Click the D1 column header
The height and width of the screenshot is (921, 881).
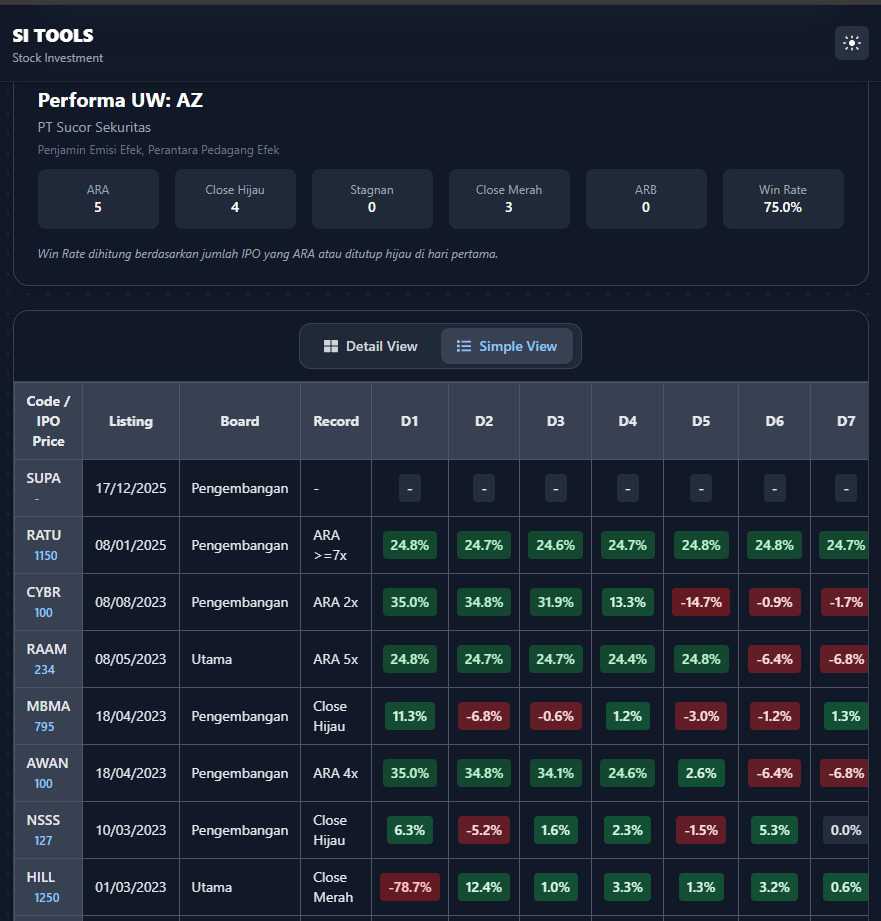[410, 421]
